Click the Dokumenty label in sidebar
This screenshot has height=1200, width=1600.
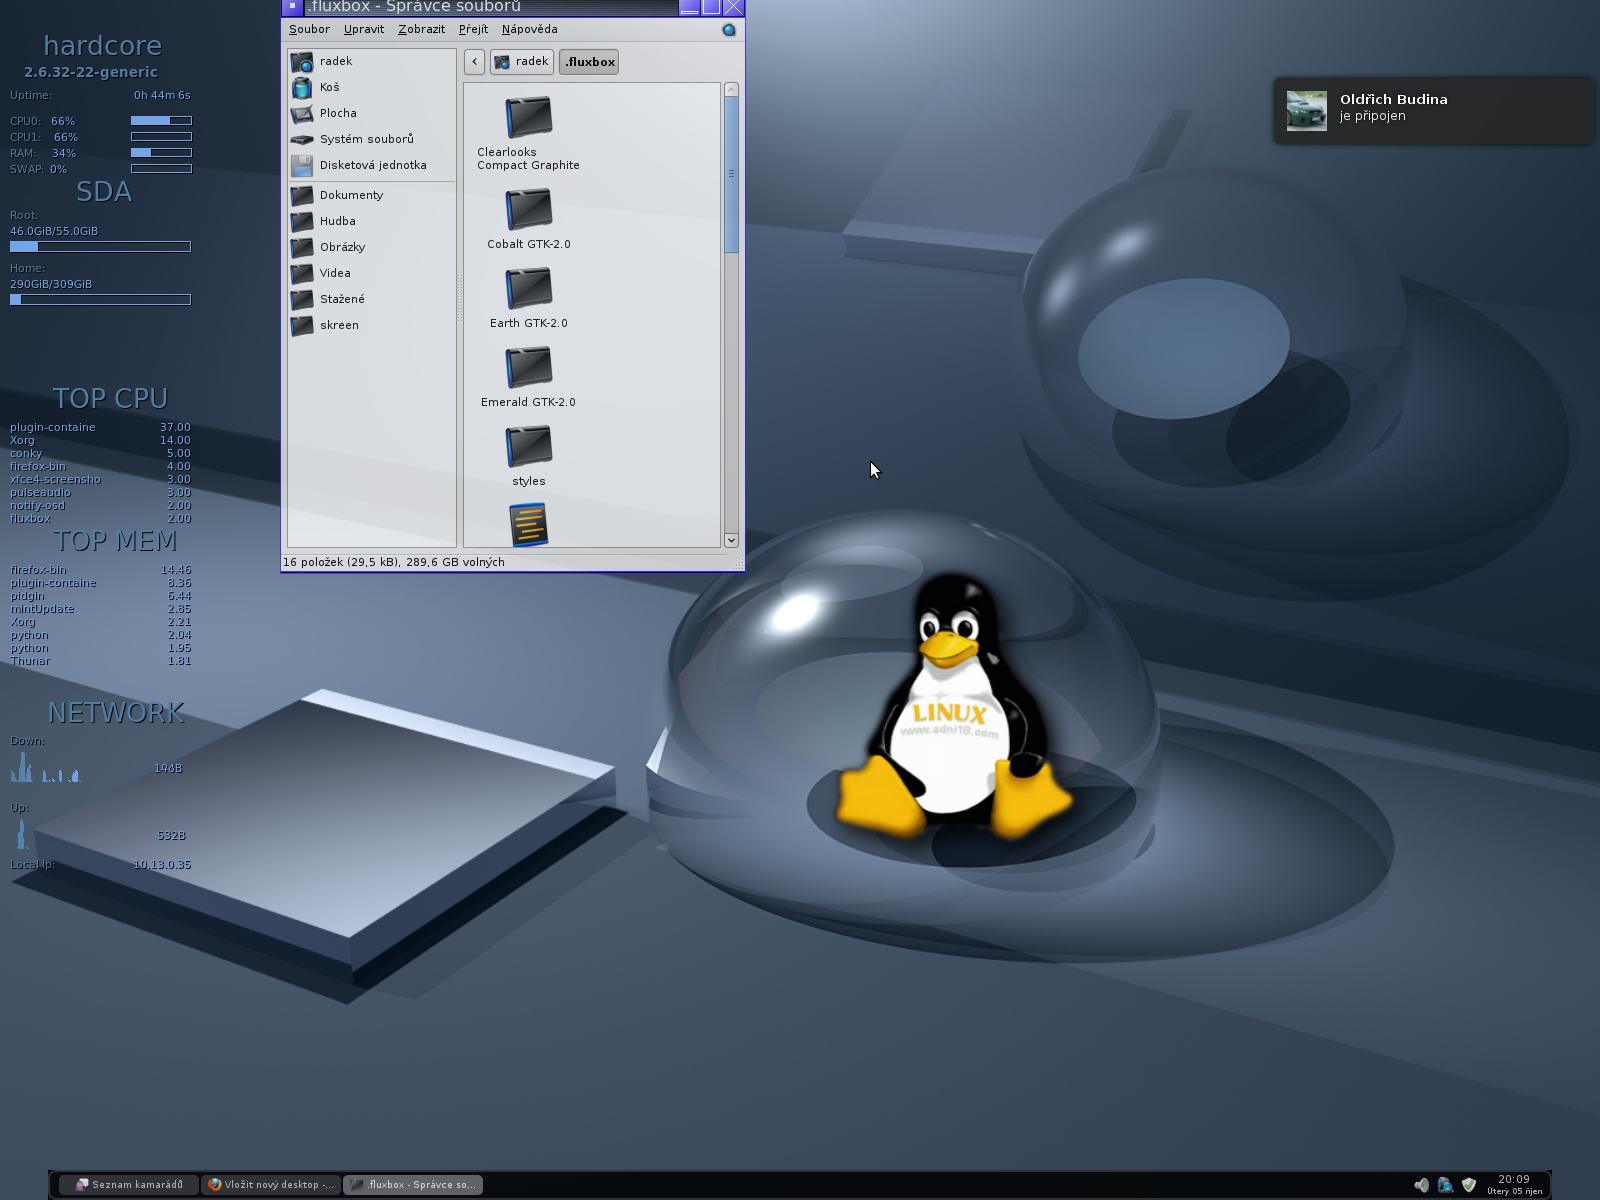pos(351,195)
